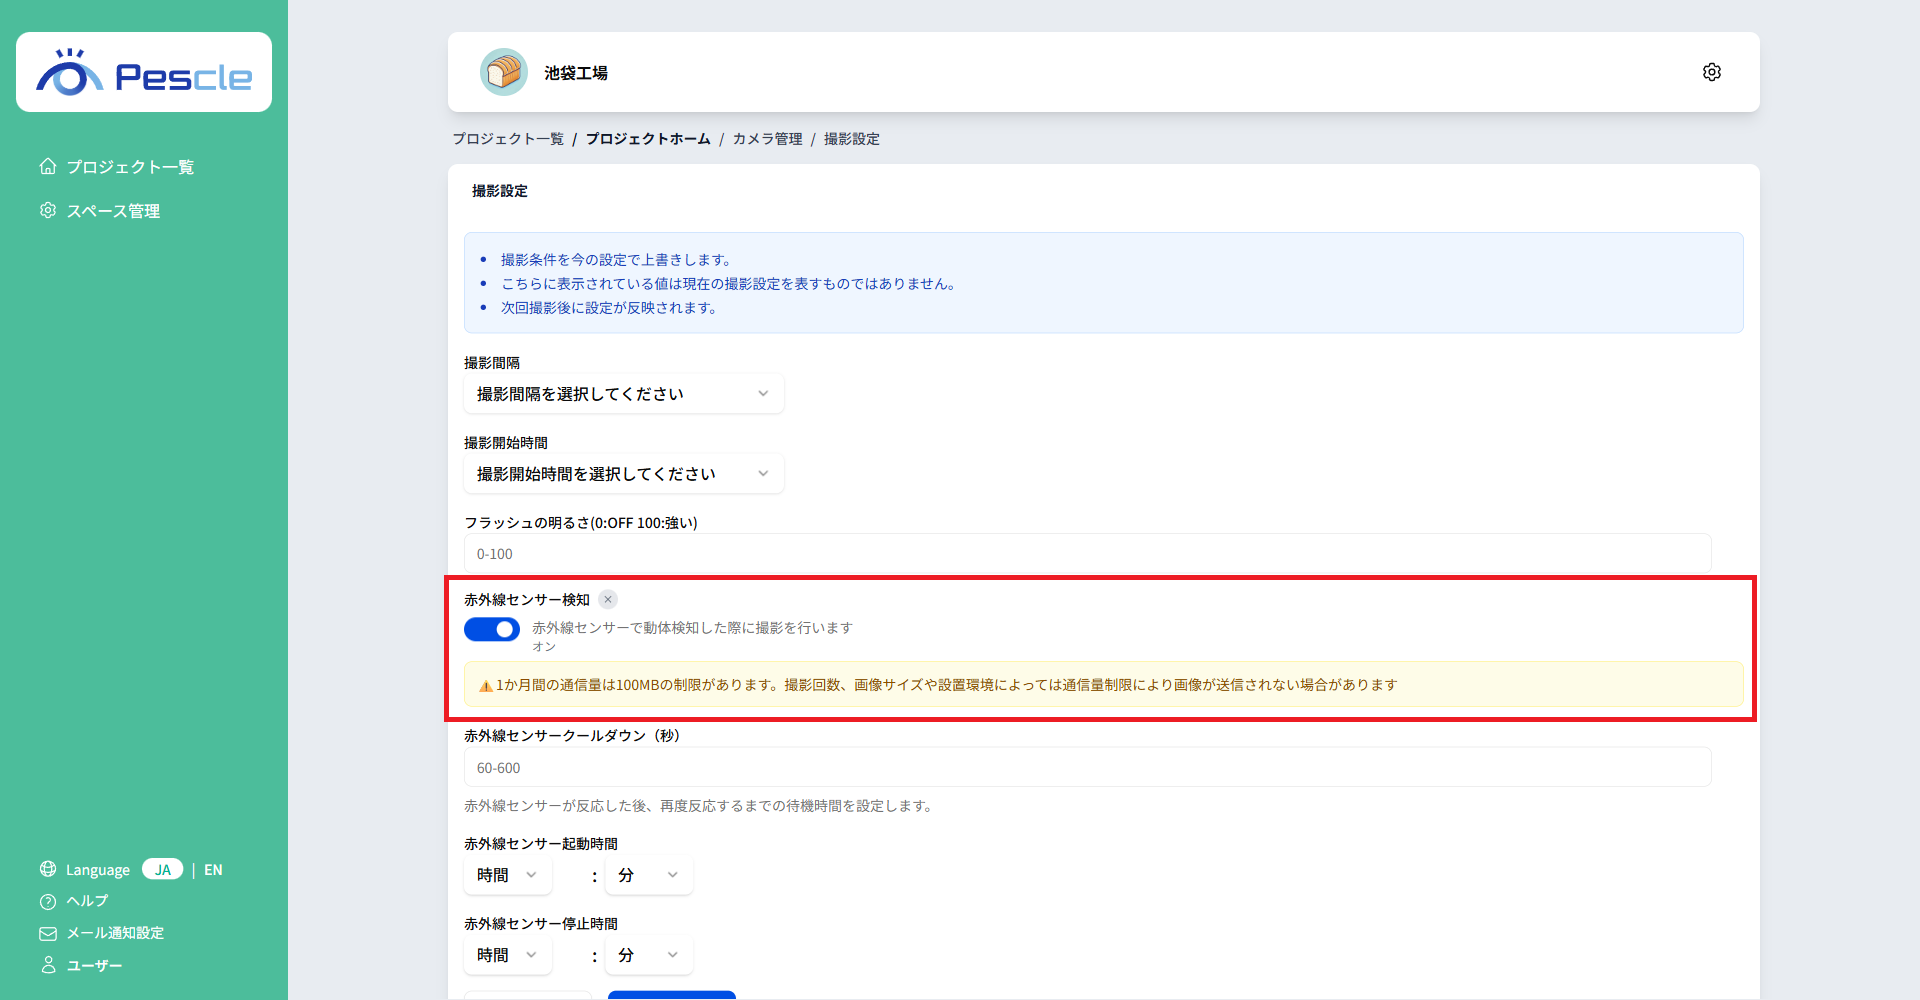Switch language to EN

[x=213, y=869]
